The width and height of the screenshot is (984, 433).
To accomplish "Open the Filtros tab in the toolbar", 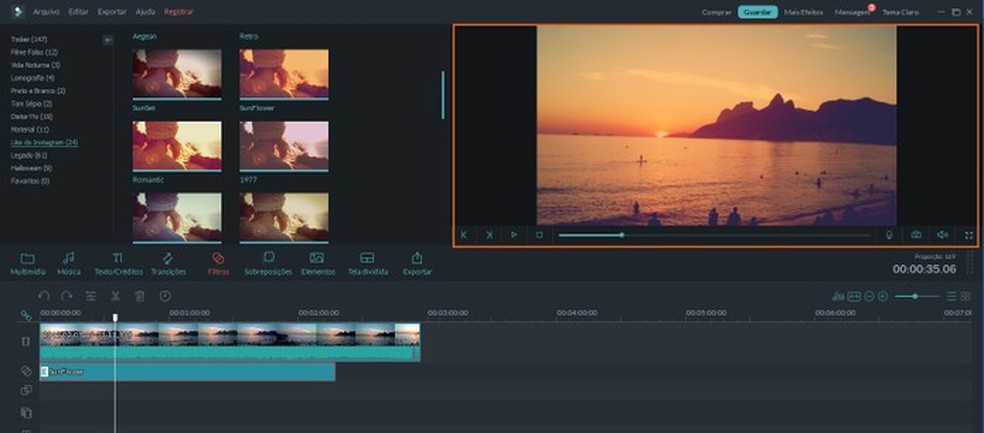I will 218,263.
